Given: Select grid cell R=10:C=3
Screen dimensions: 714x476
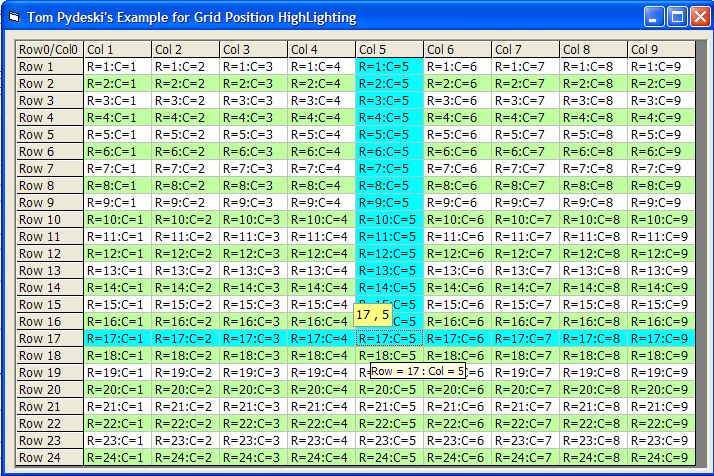Looking at the screenshot, I should tap(253, 219).
